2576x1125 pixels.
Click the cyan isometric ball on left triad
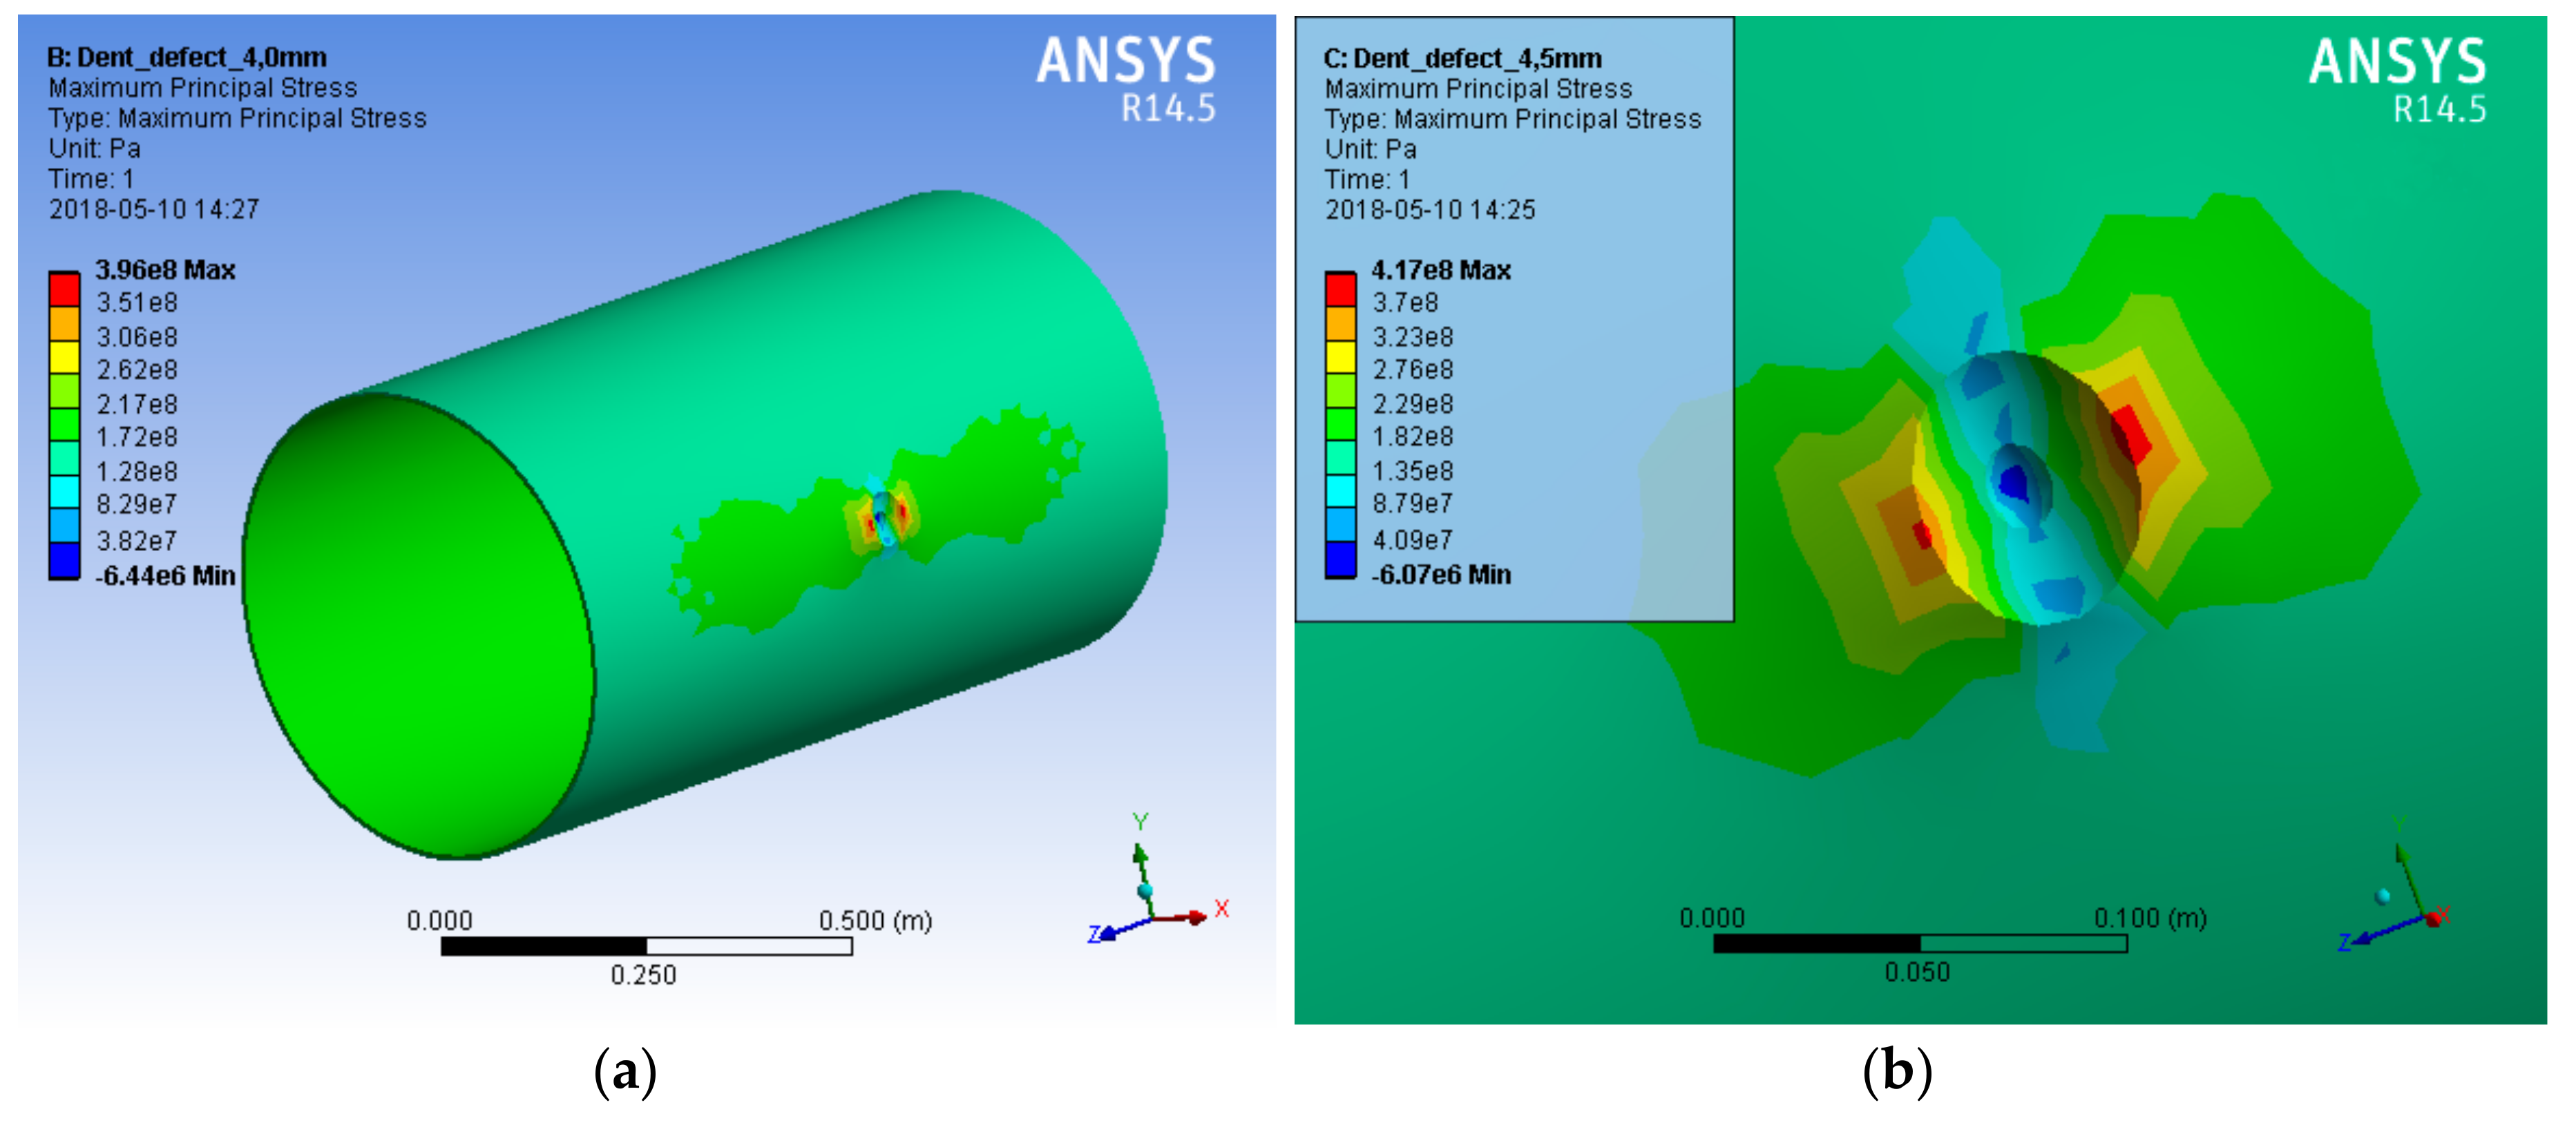pyautogui.click(x=1145, y=890)
